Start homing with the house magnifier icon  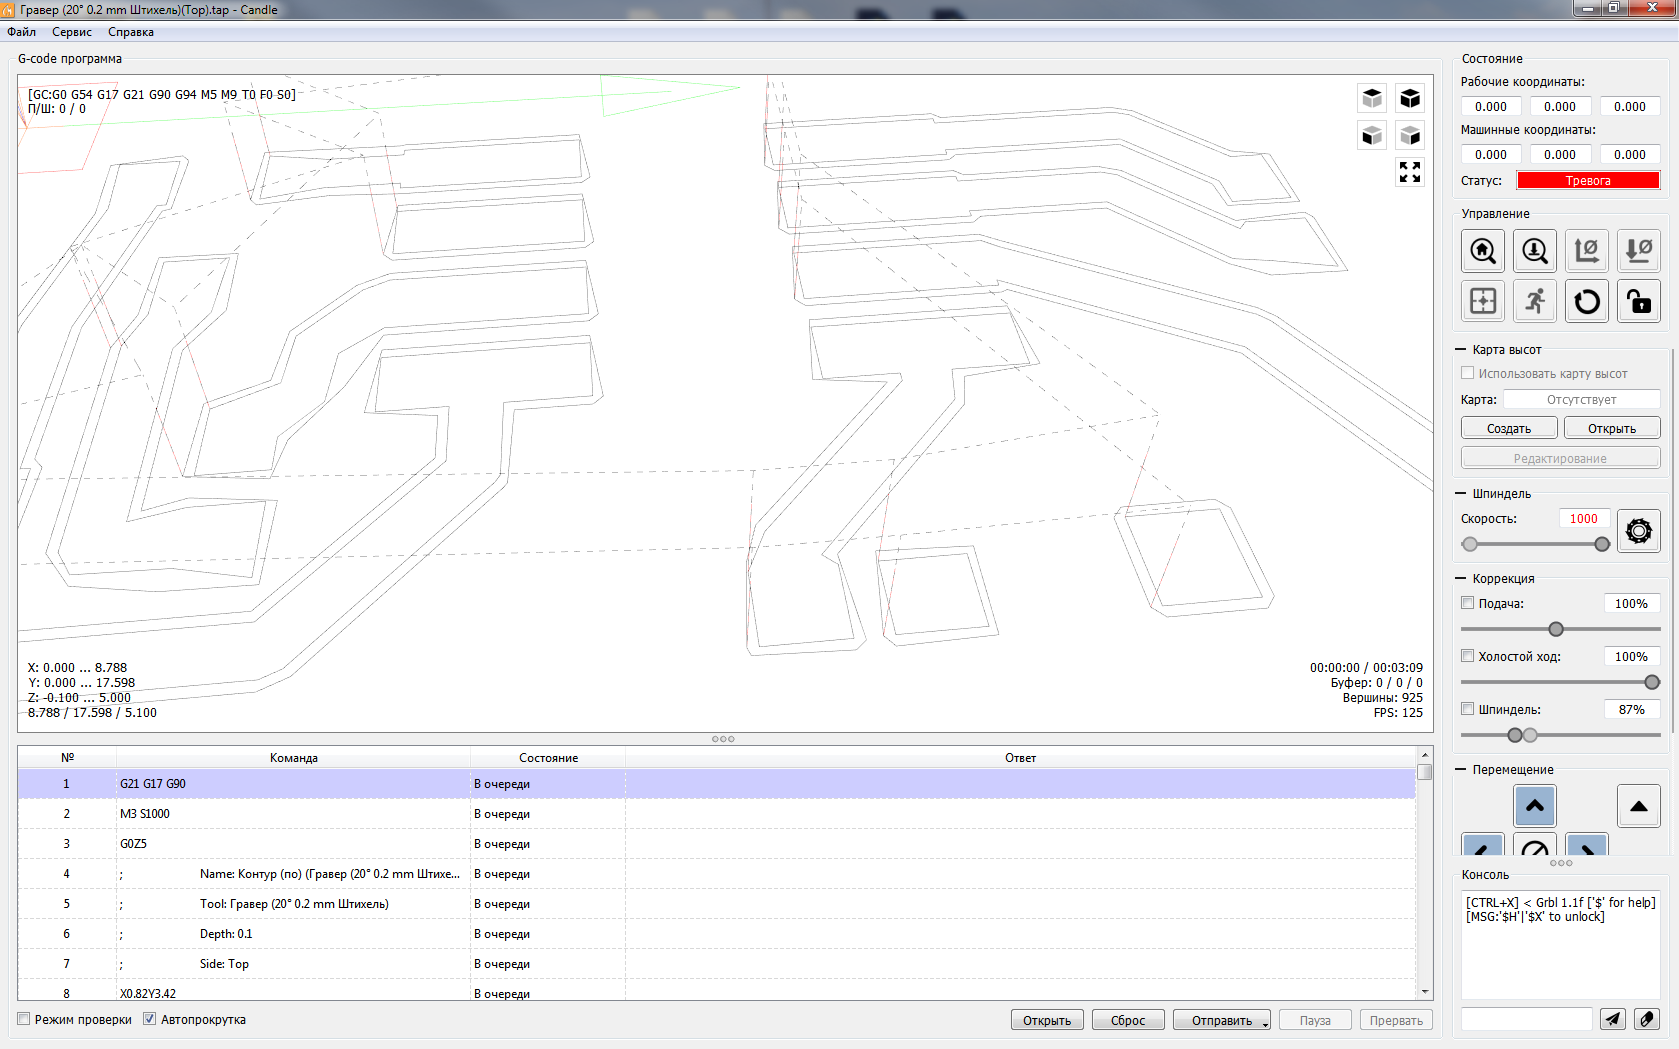coord(1483,250)
